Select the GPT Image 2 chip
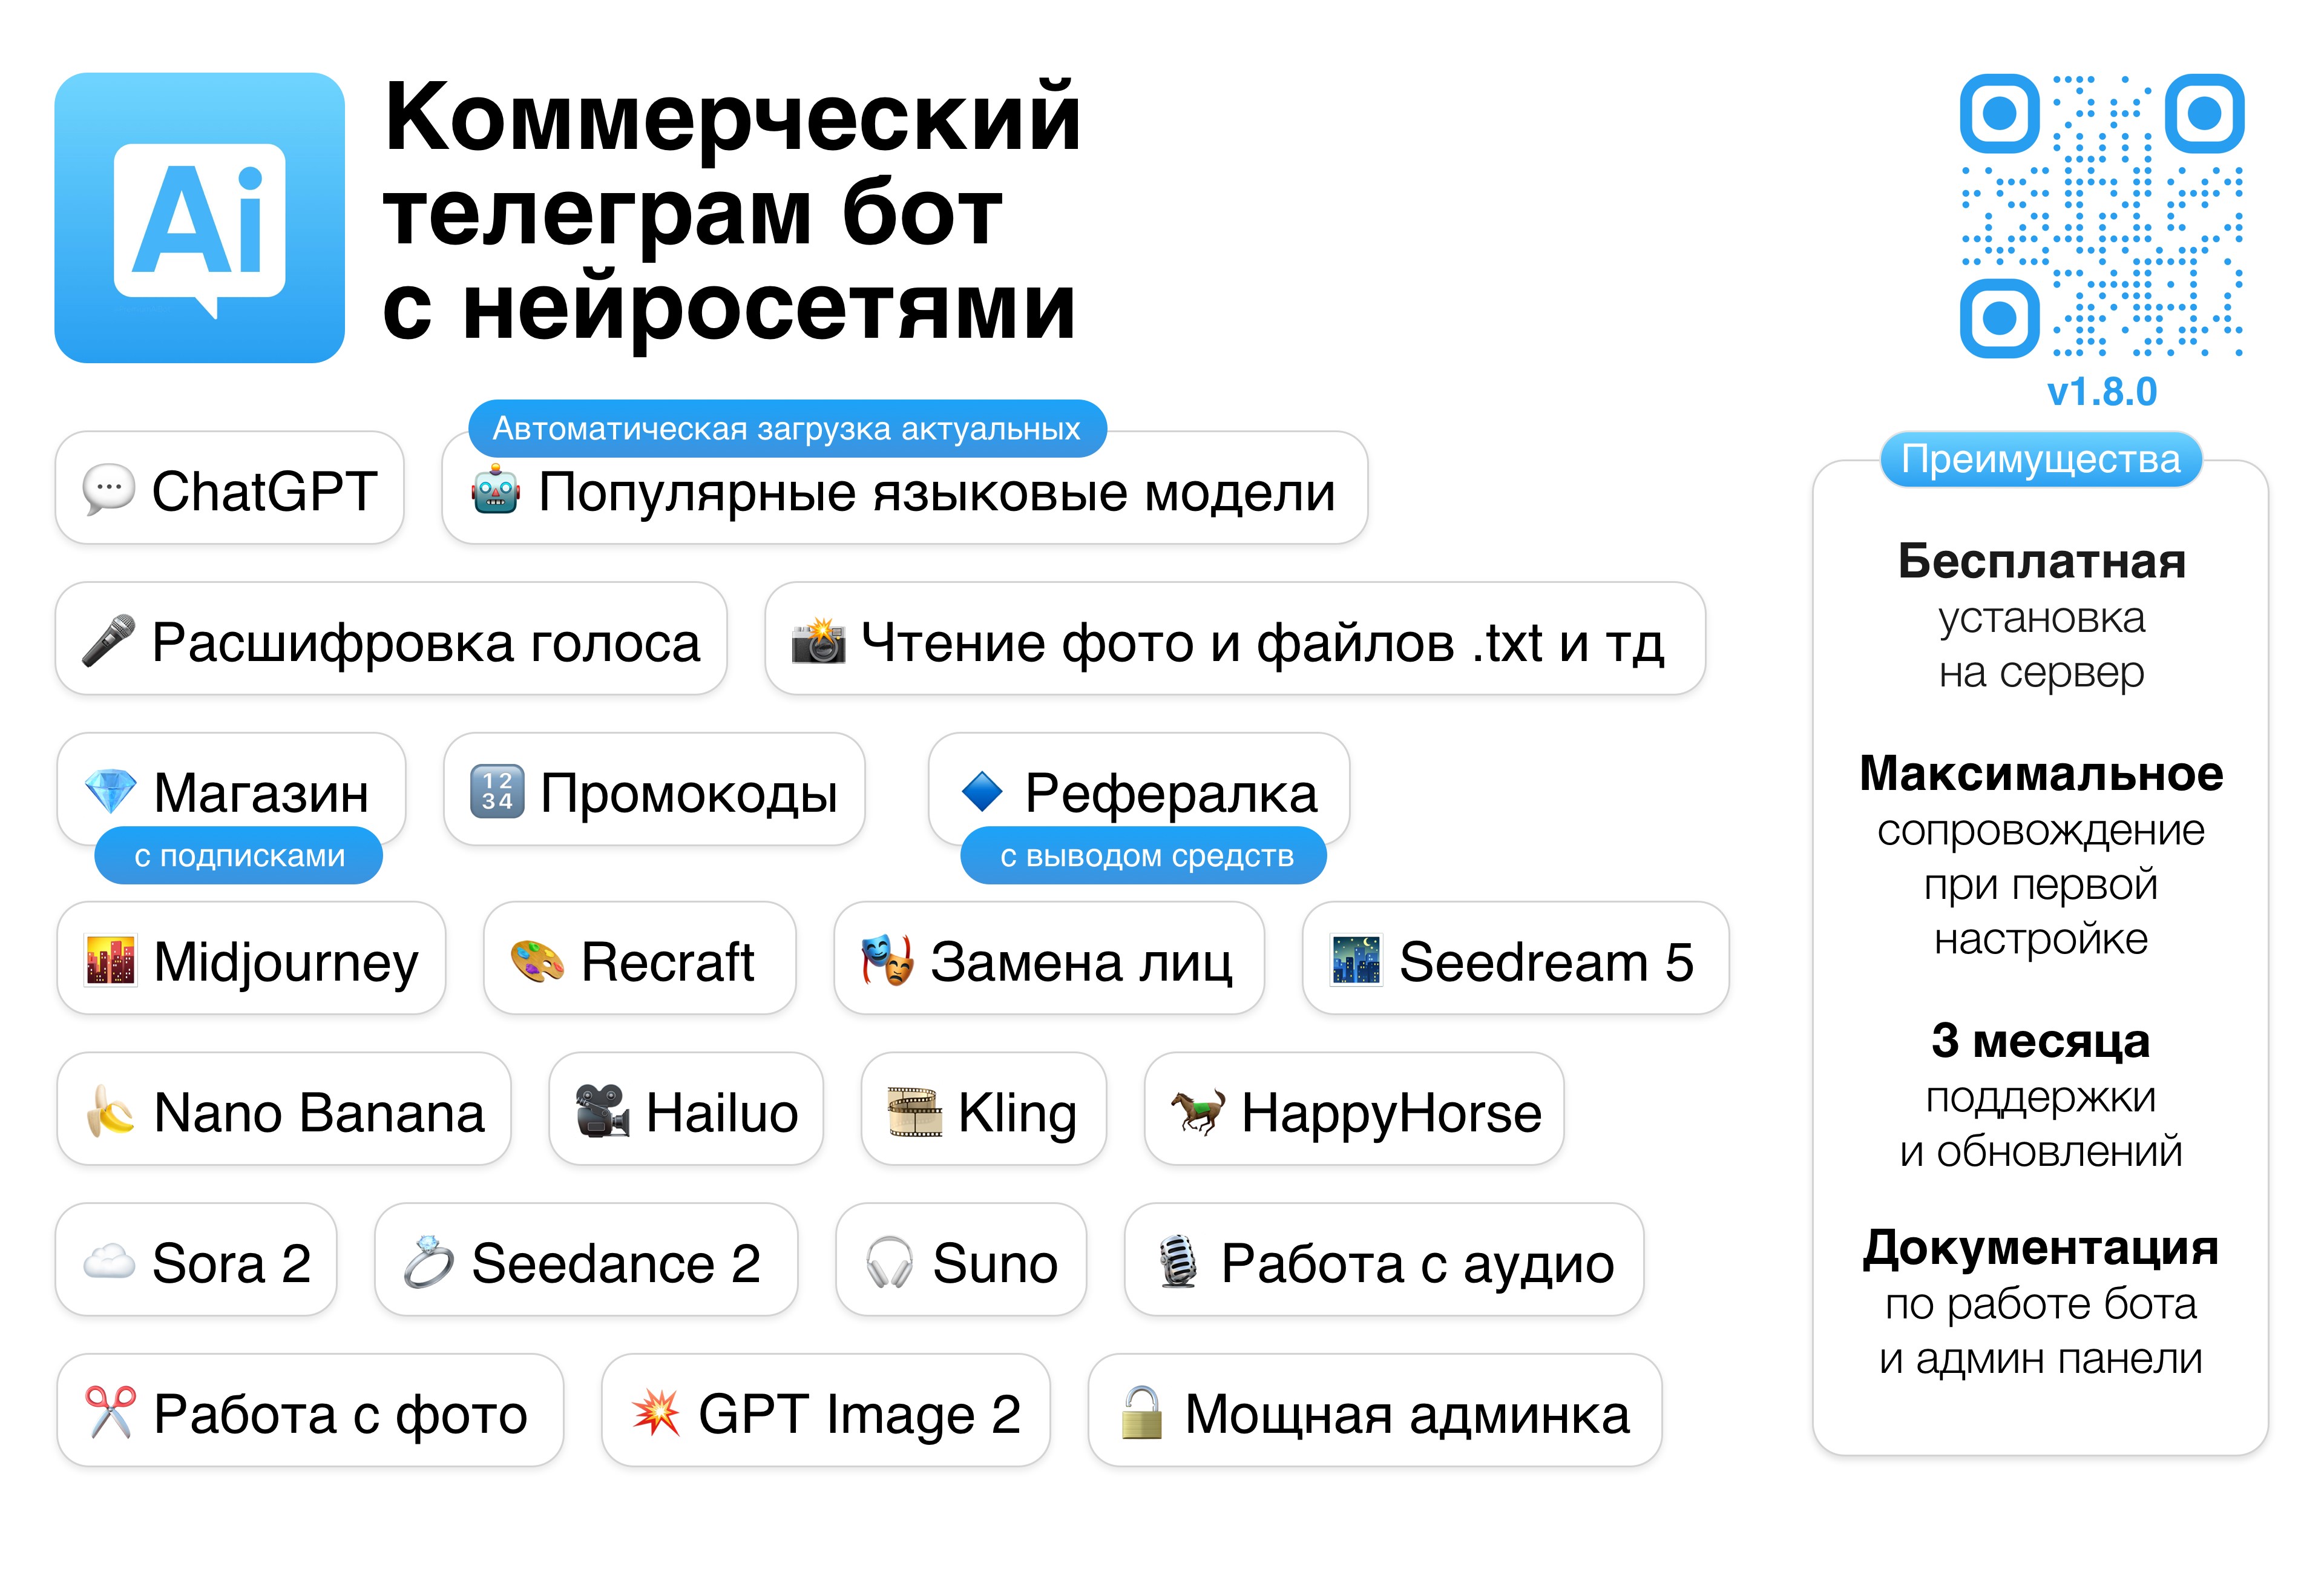 tap(826, 1410)
